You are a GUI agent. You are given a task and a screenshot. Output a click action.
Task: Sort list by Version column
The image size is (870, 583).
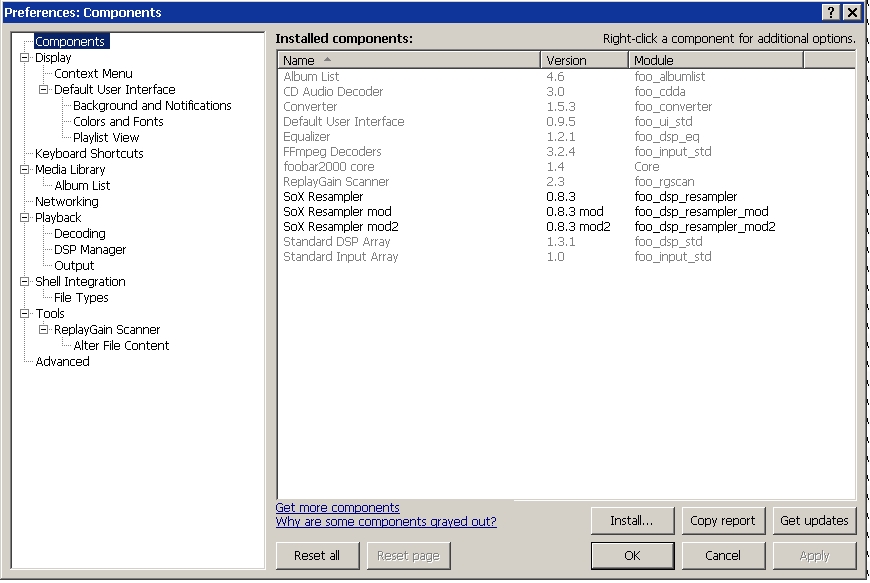[584, 60]
